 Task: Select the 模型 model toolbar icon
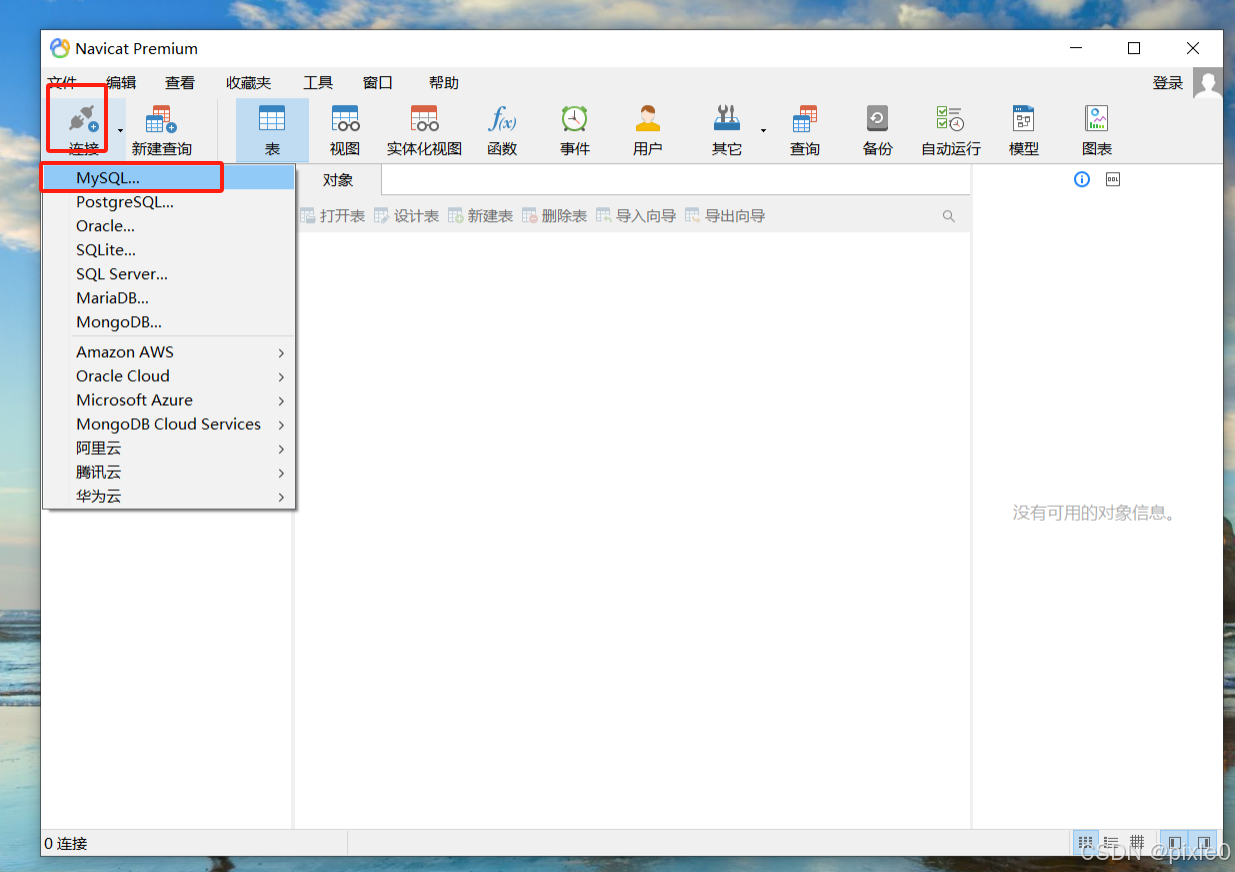pyautogui.click(x=1023, y=119)
